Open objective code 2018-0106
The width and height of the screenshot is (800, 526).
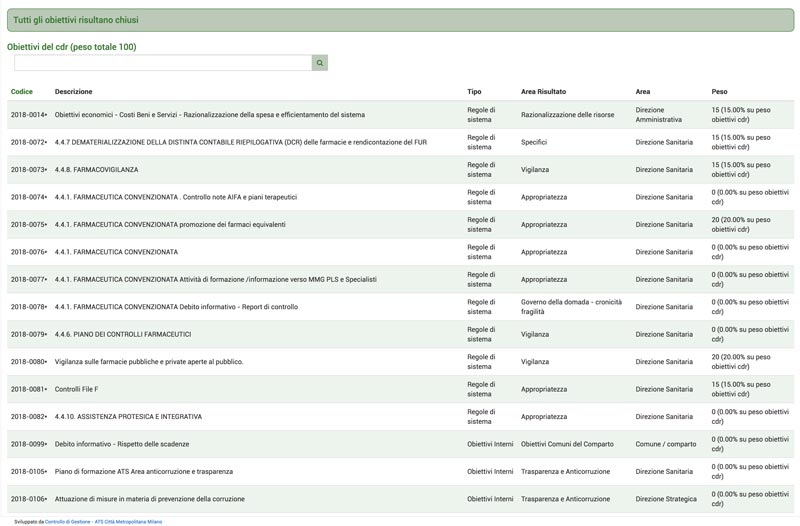pyautogui.click(x=29, y=499)
